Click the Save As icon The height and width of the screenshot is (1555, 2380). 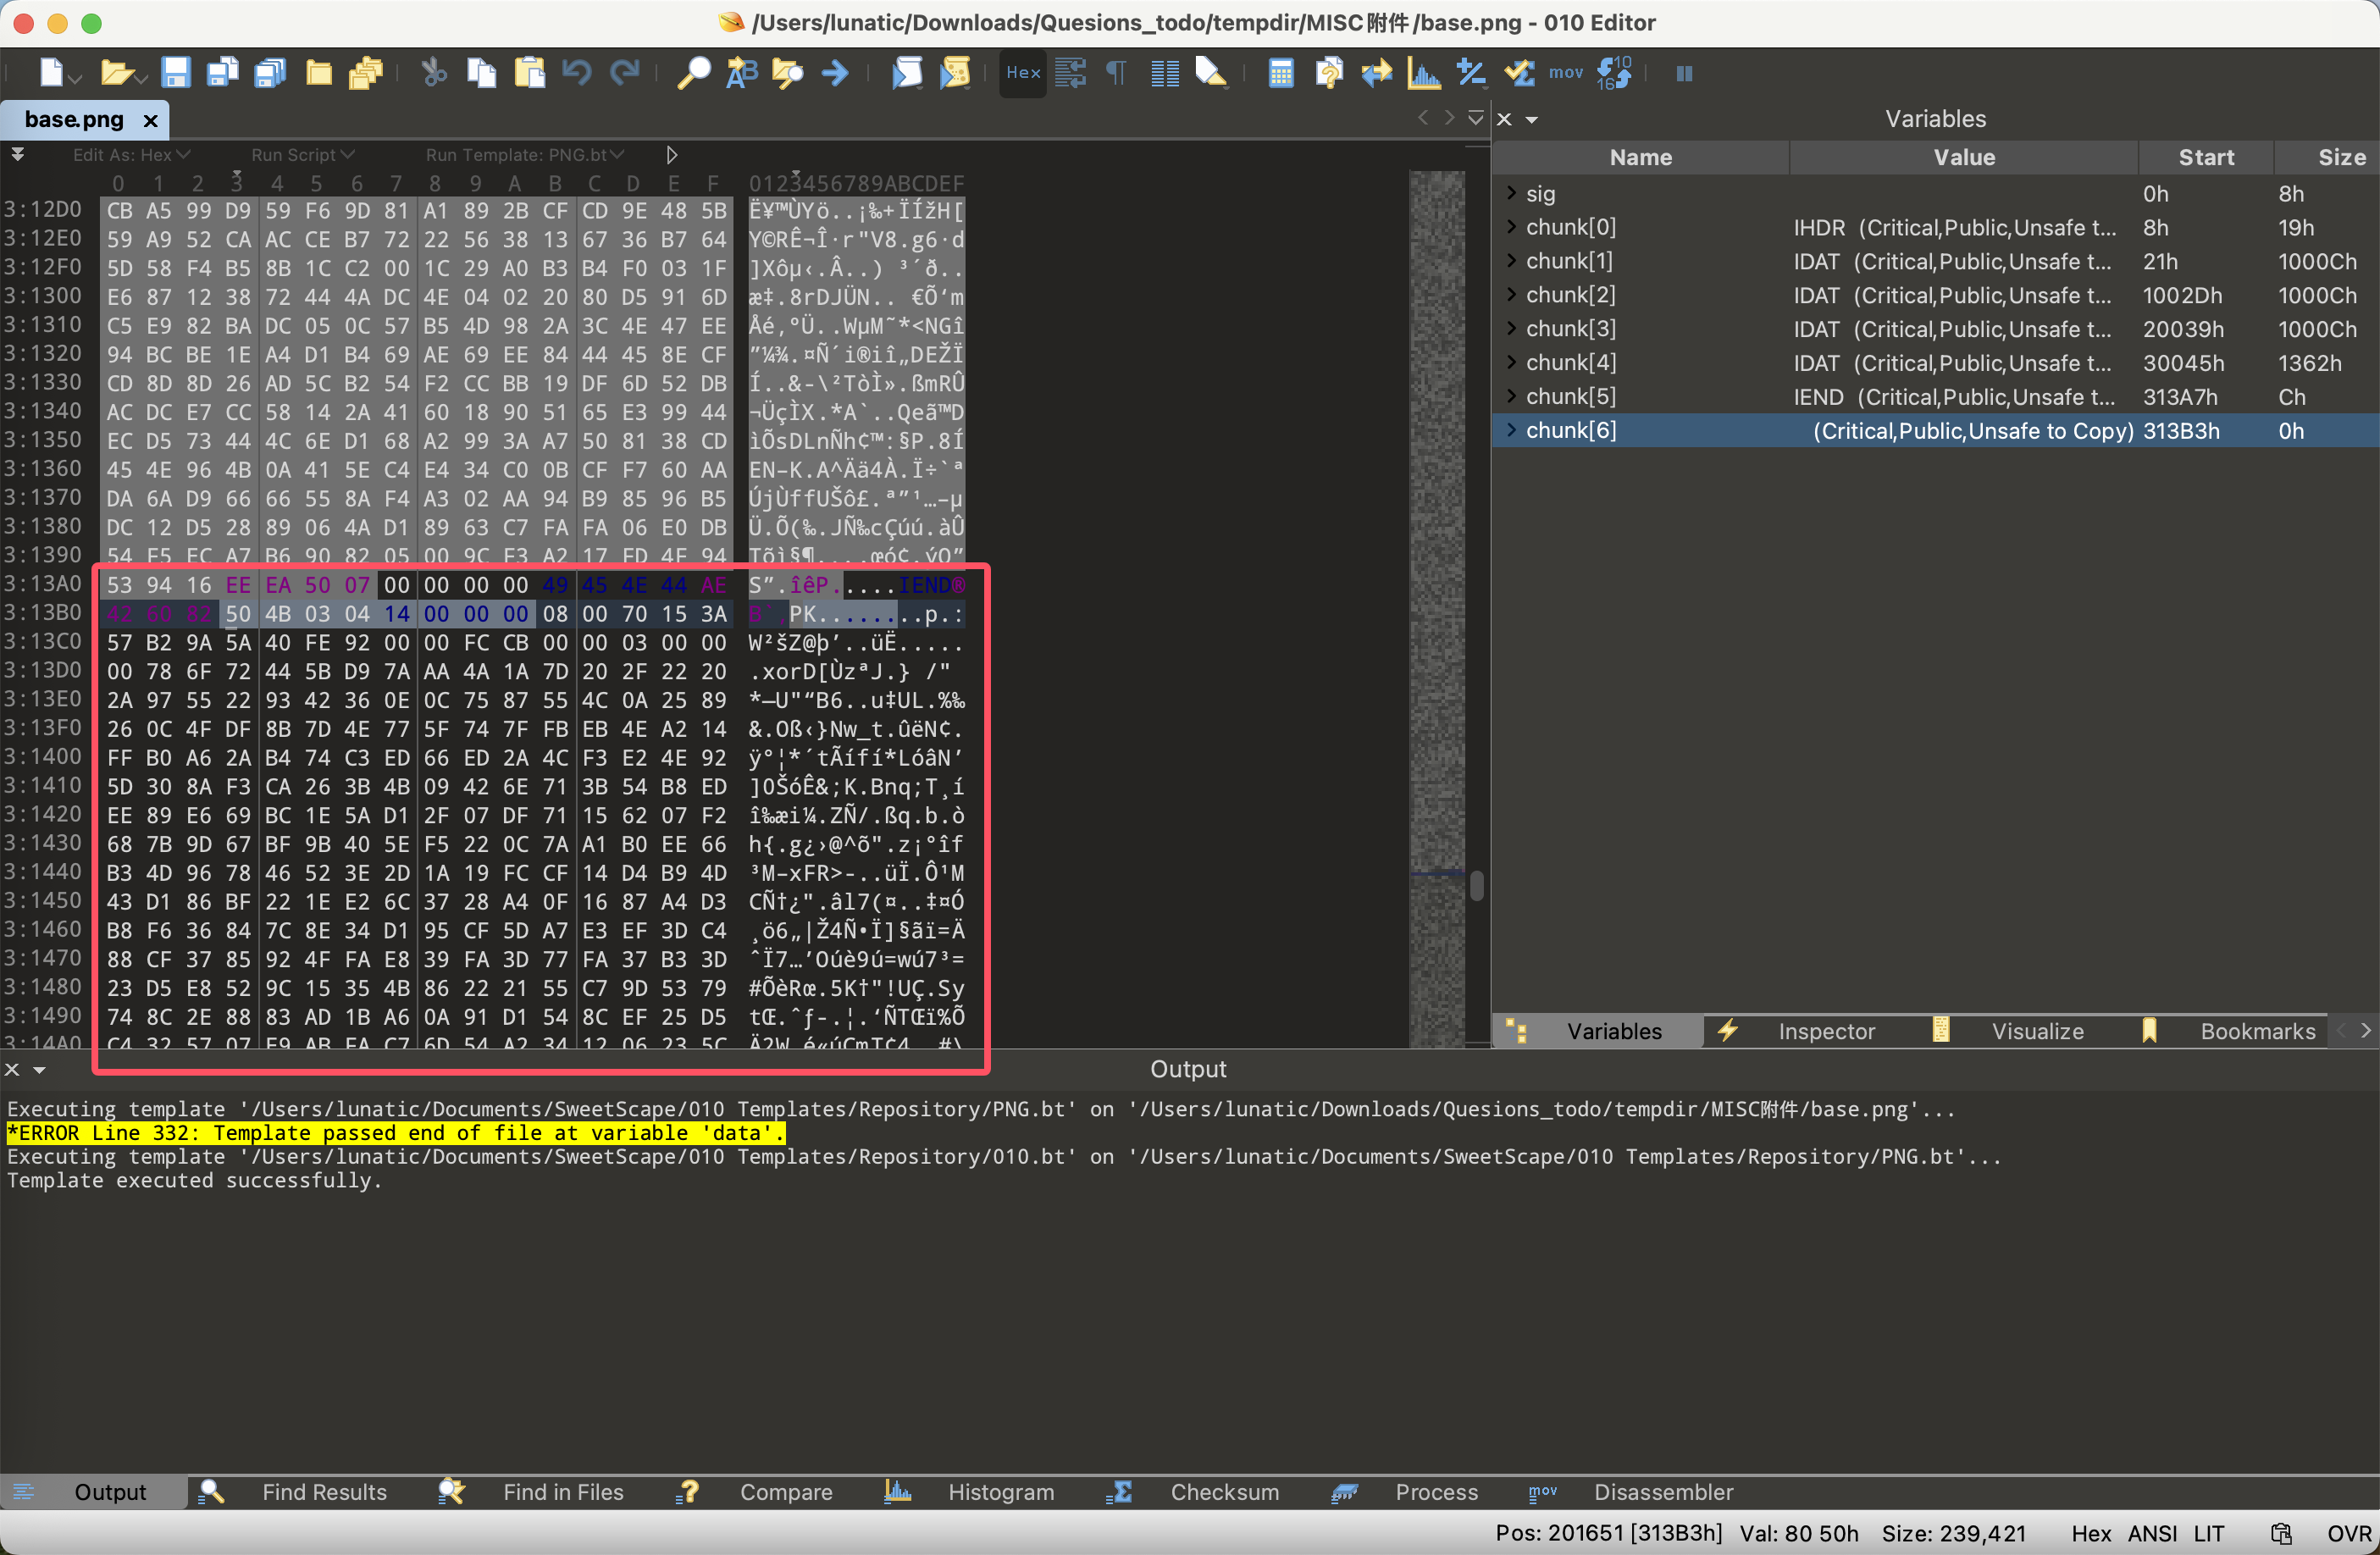(222, 73)
